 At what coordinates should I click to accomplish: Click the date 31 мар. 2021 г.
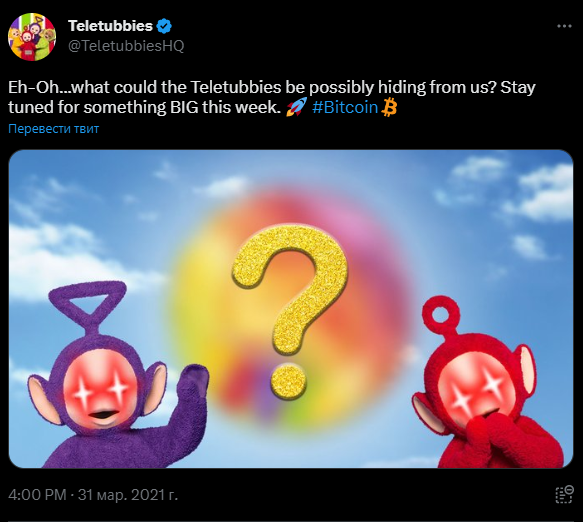(128, 495)
